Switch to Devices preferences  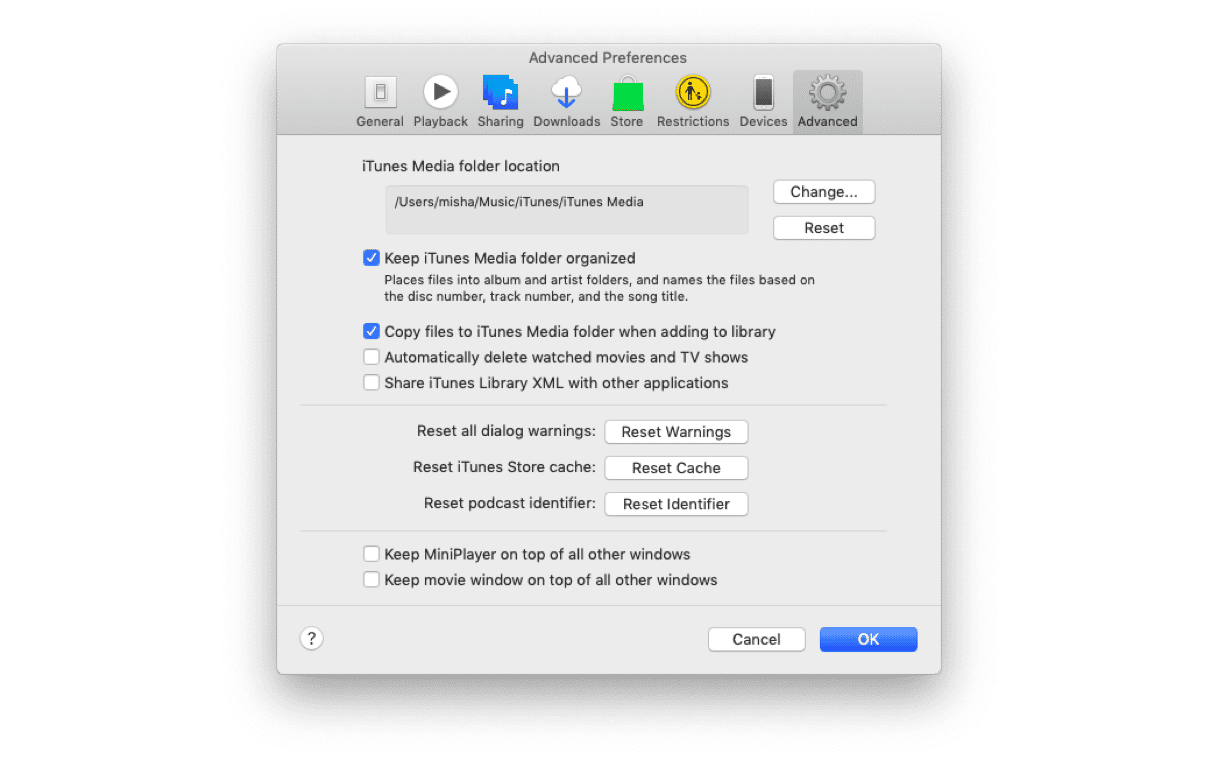coord(763,102)
